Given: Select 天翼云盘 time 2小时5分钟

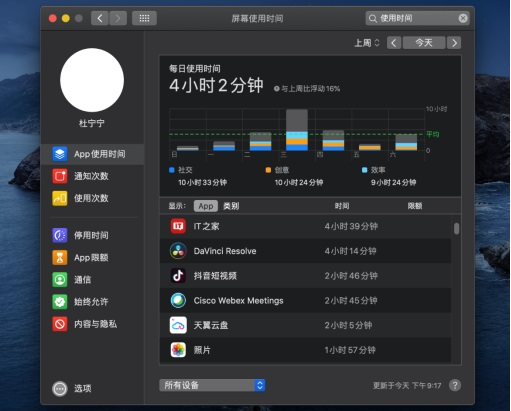Looking at the screenshot, I should pos(348,325).
